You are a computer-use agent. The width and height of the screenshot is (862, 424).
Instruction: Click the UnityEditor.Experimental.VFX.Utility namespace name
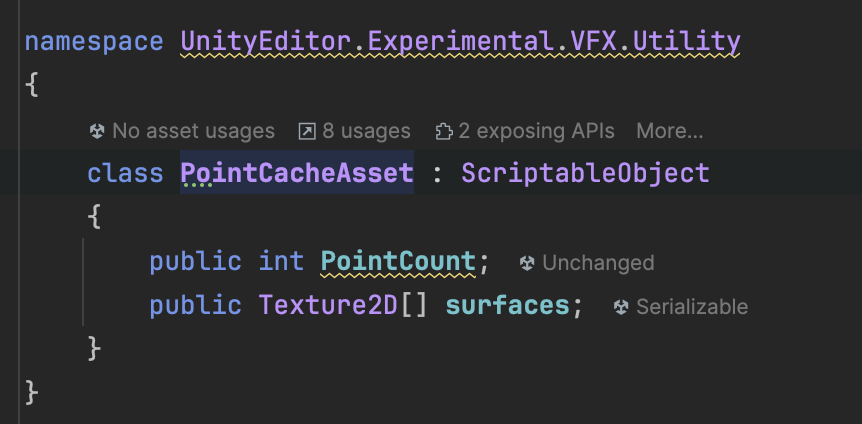(x=460, y=42)
